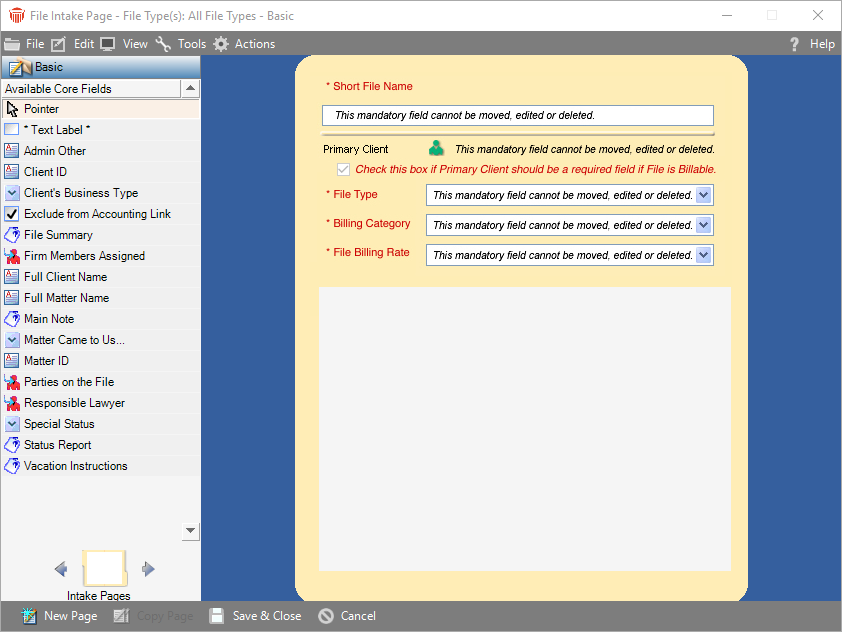Click the Short File Name input field
Image resolution: width=842 pixels, height=632 pixels.
pos(517,115)
